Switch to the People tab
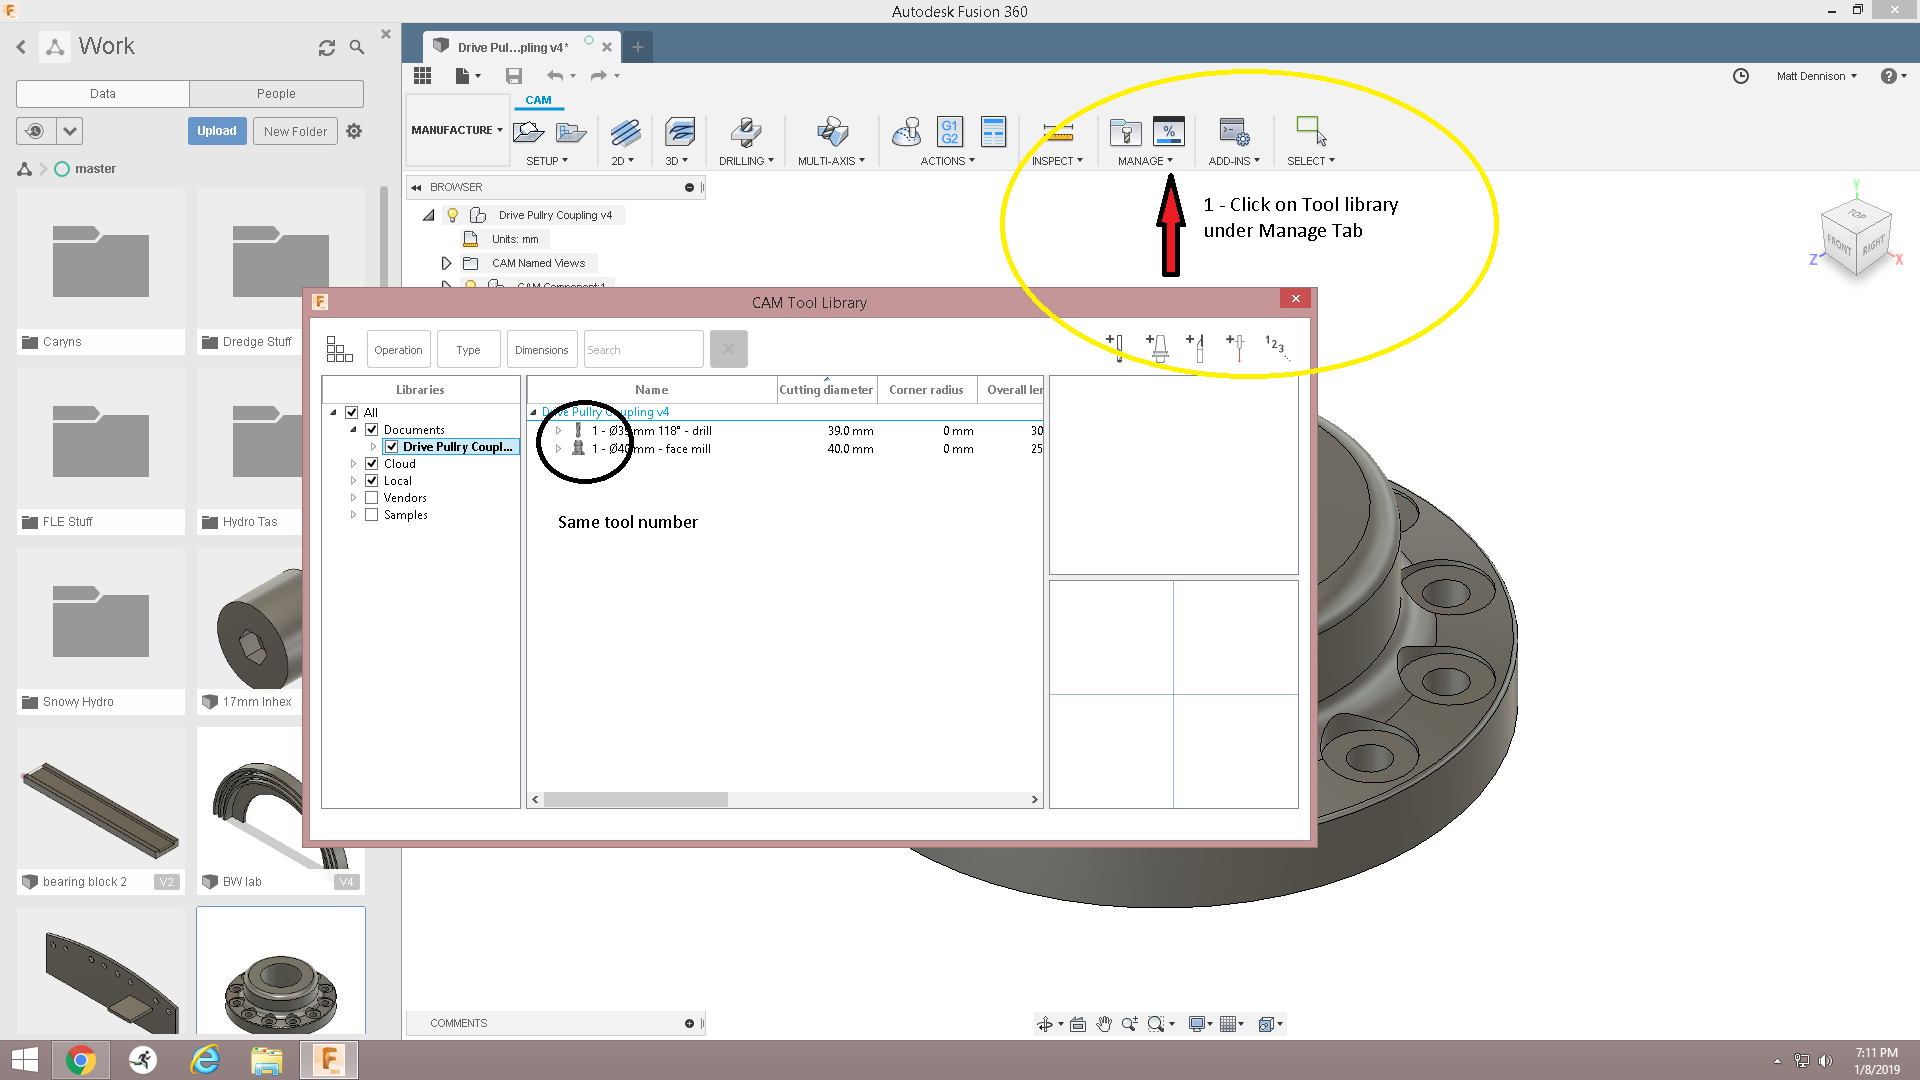This screenshot has height=1080, width=1920. click(x=276, y=93)
